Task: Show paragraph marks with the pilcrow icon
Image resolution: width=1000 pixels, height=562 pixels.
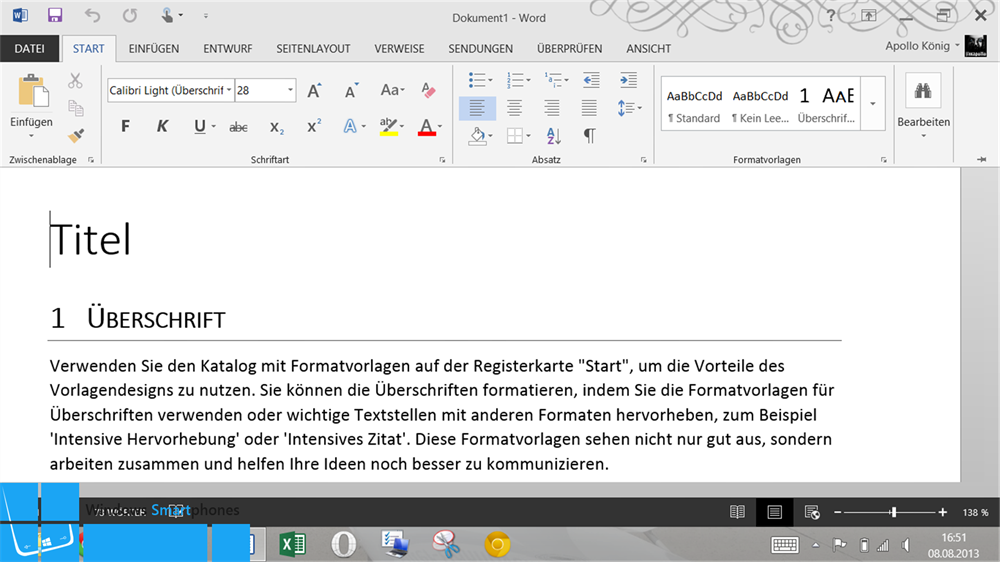Action: [589, 135]
